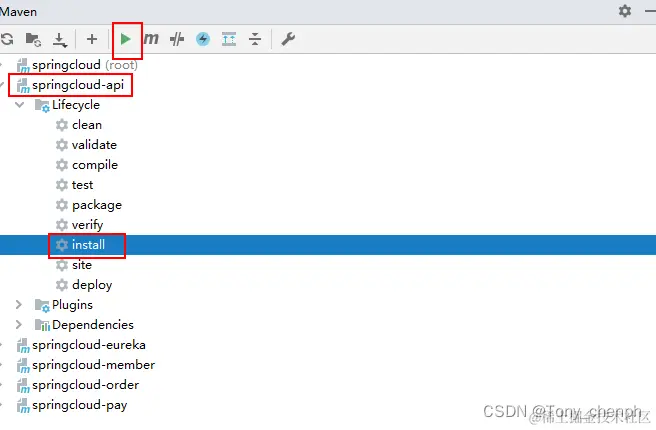
Task: Open Maven panel gear options
Action: pyautogui.click(x=625, y=10)
